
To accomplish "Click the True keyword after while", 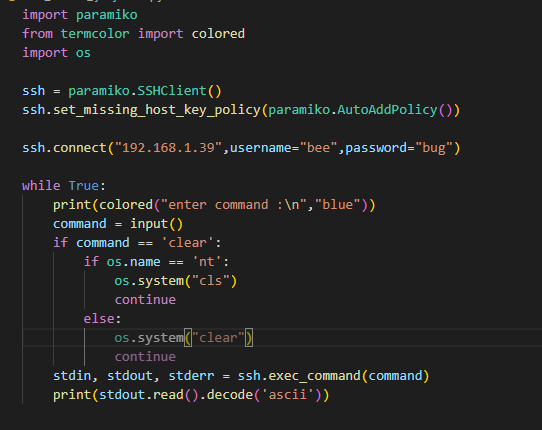I will (x=84, y=186).
